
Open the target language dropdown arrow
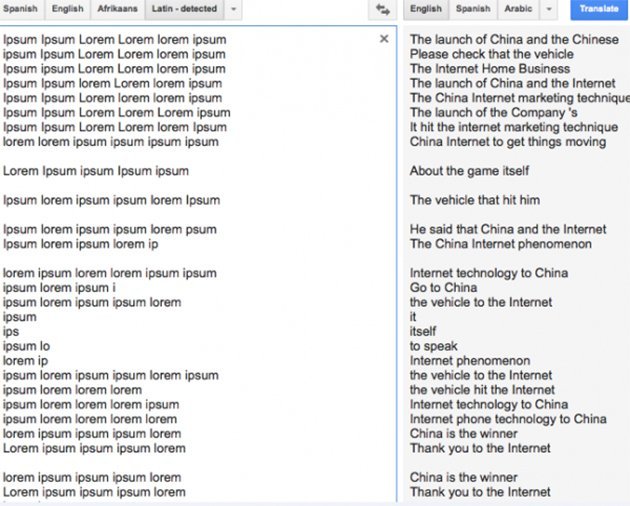[548, 9]
